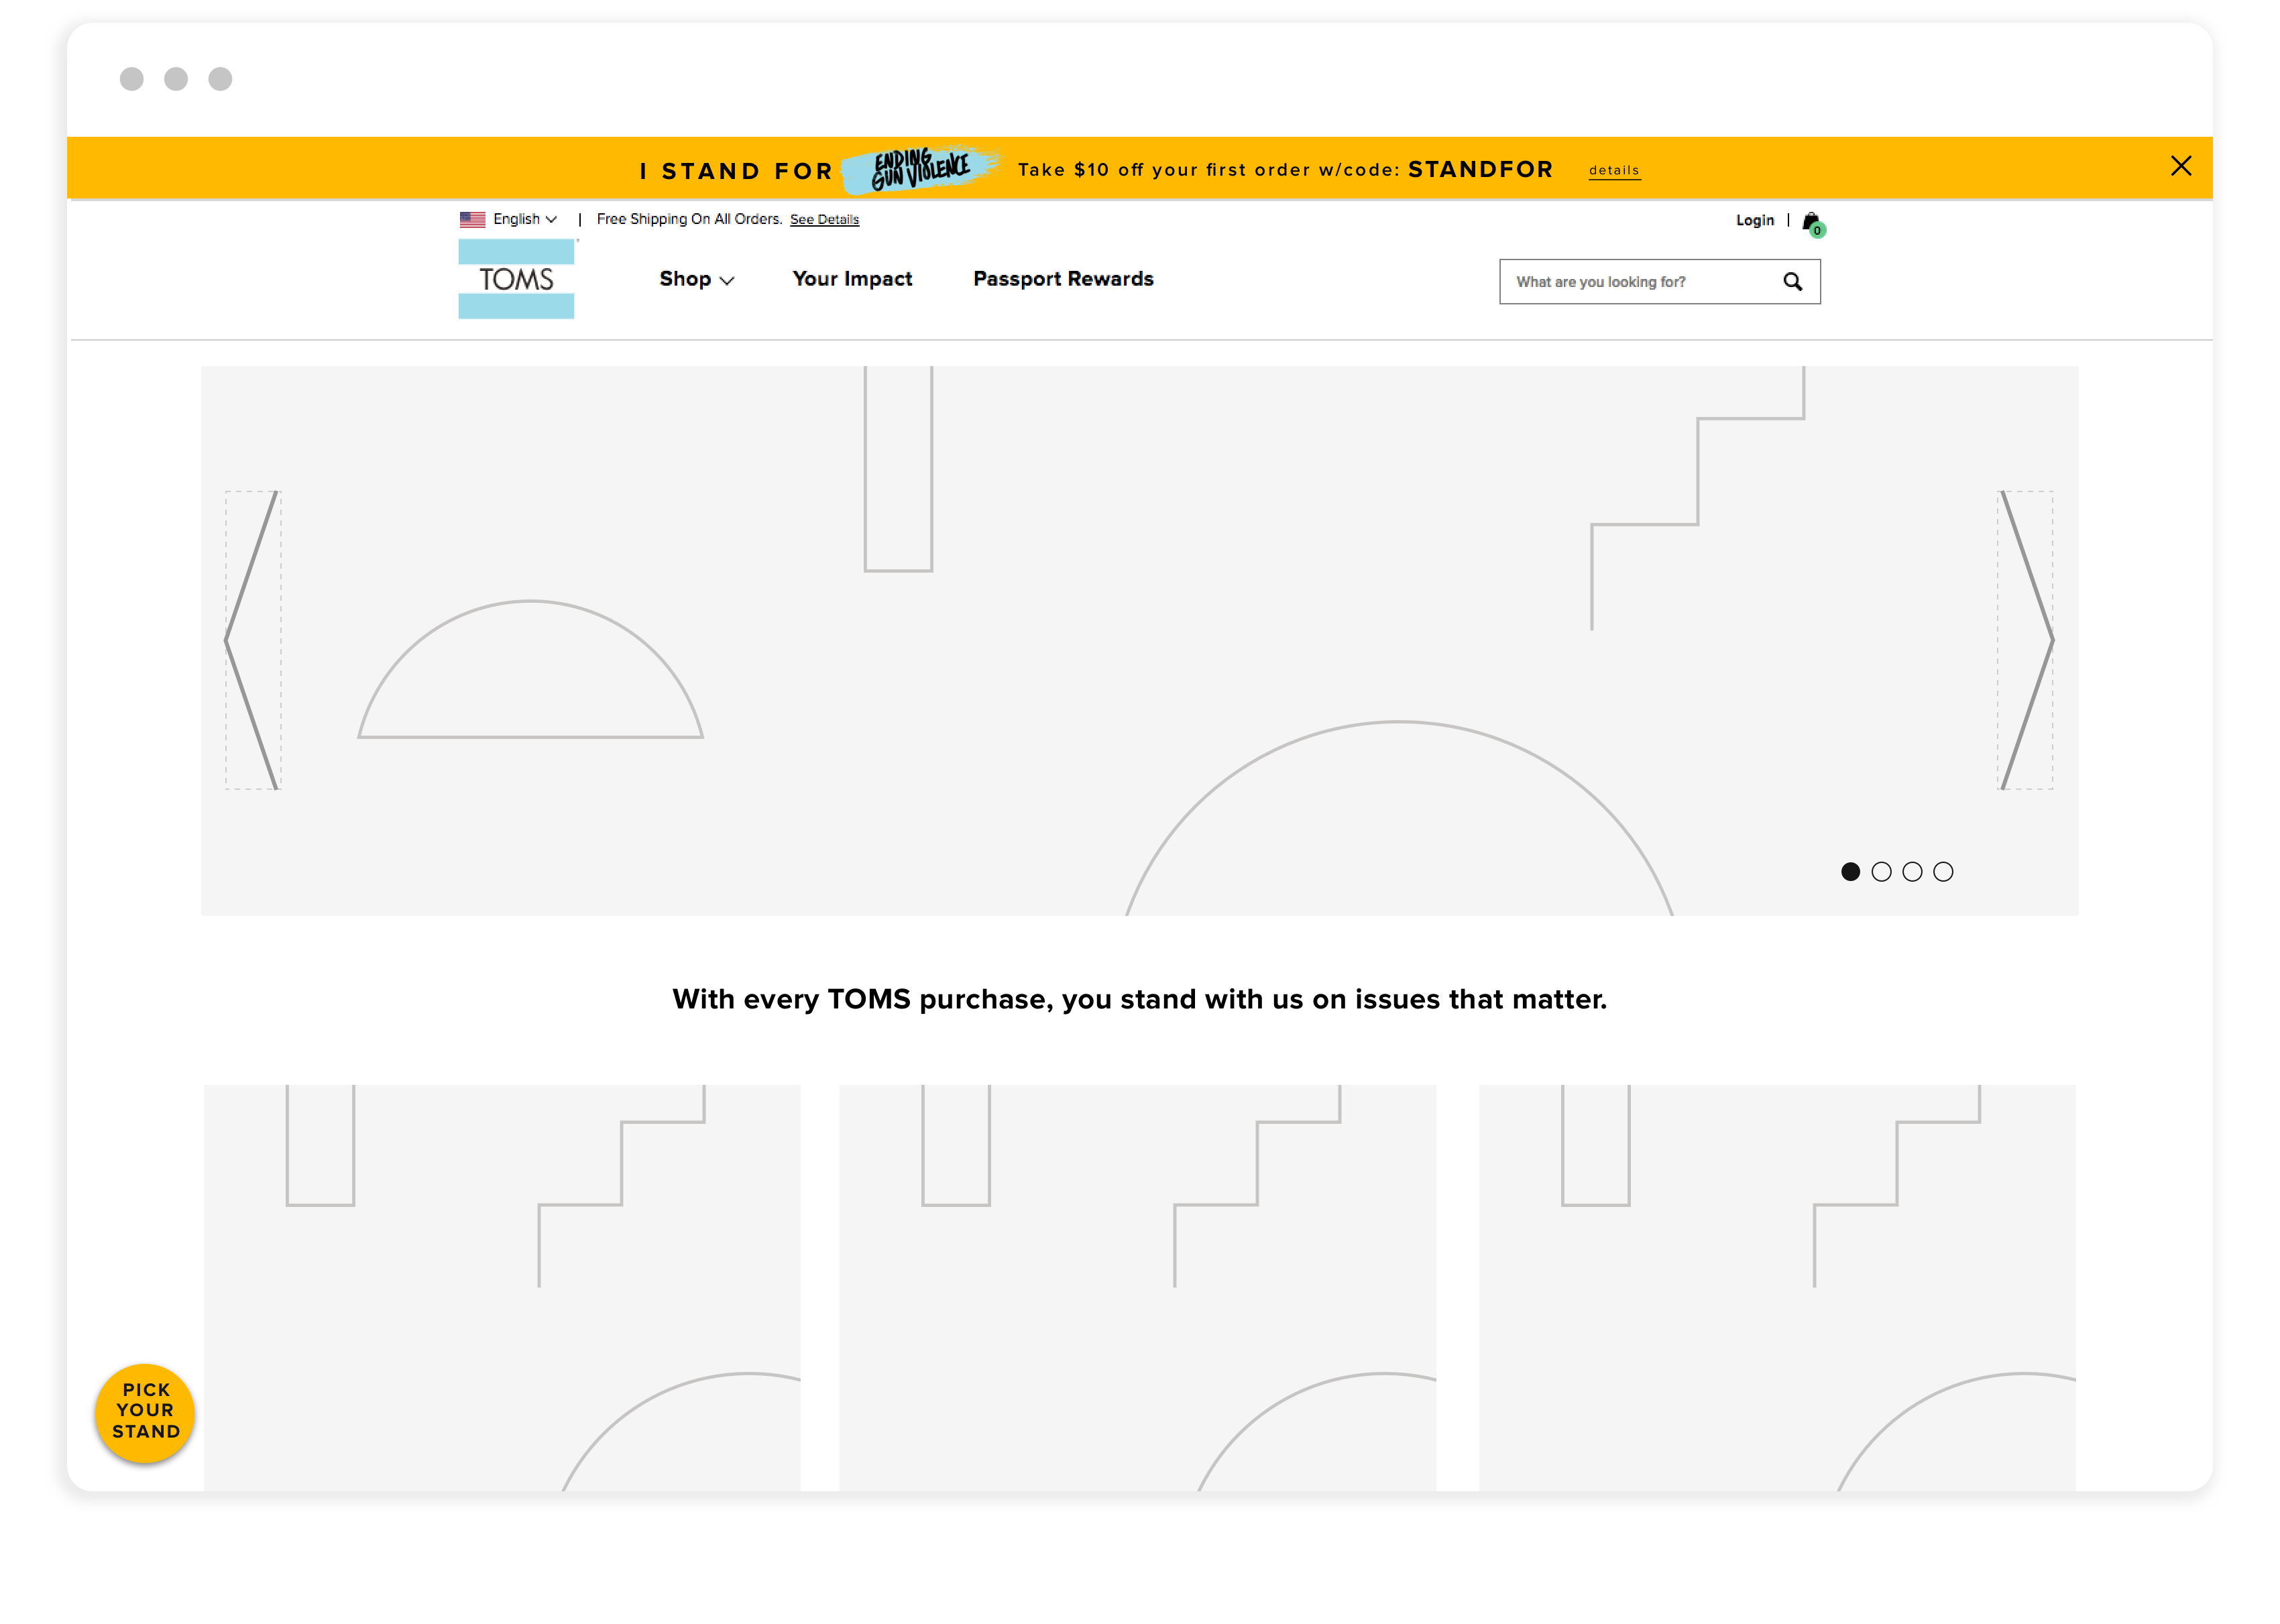Expand the Shop menu dropdown
The width and height of the screenshot is (2280, 1624).
coord(696,280)
